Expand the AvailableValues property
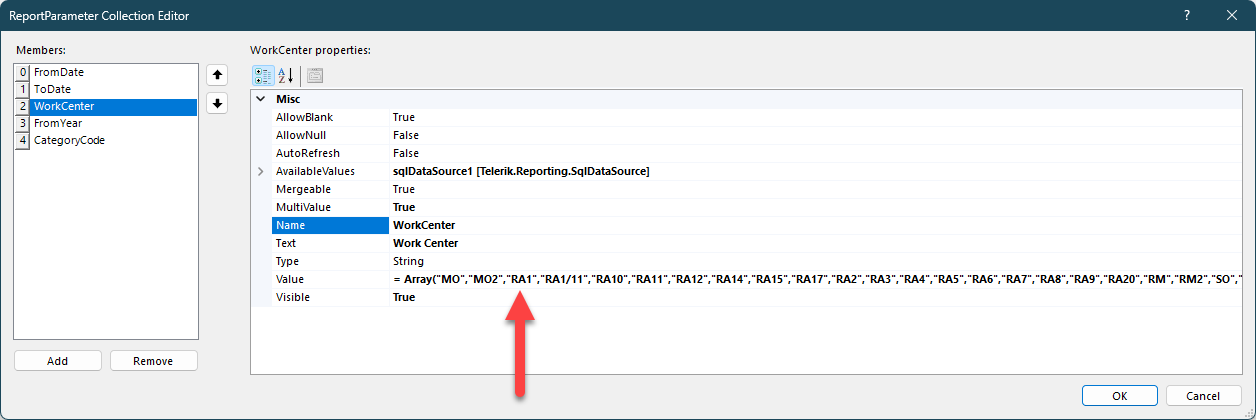The width and height of the screenshot is (1256, 420). pos(261,172)
